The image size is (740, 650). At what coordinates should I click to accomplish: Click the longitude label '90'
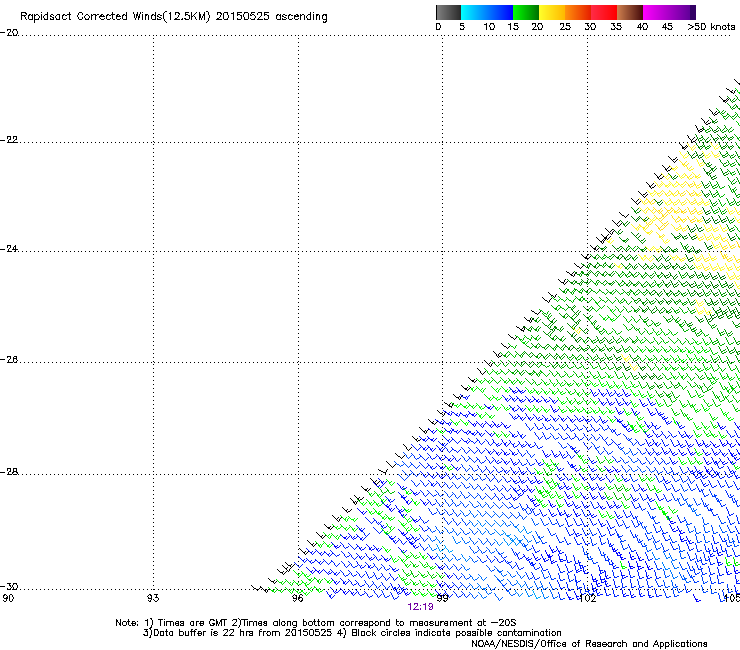8,598
